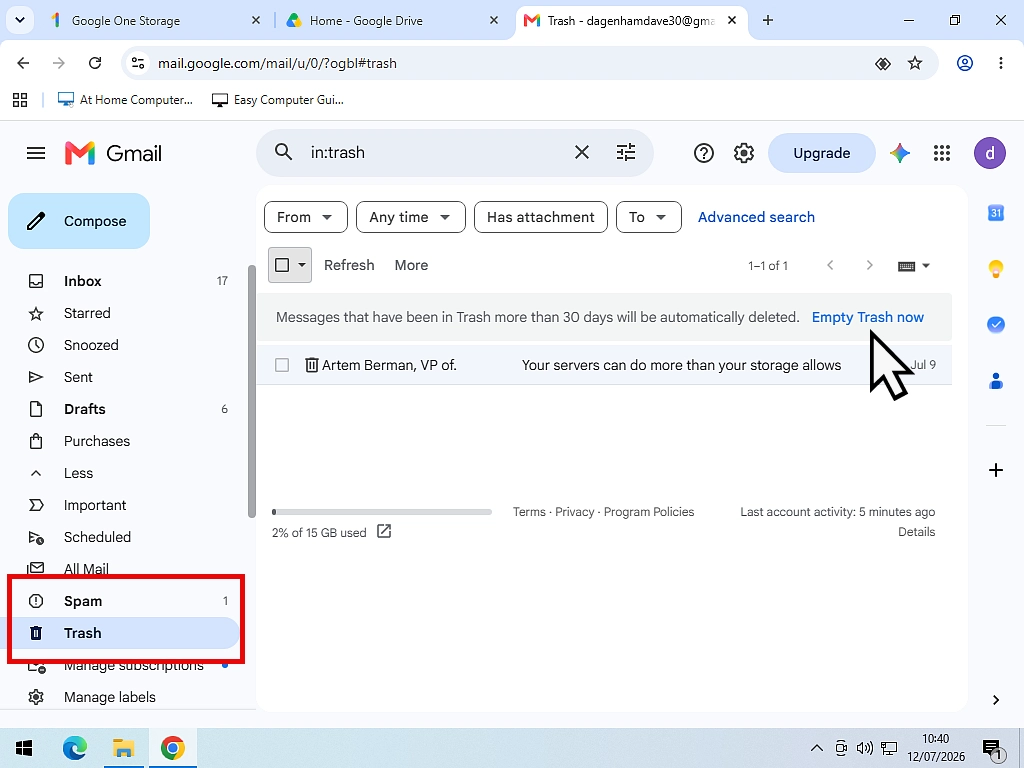Image resolution: width=1024 pixels, height=768 pixels.
Task: Open Gmail main menu hamburger icon
Action: click(36, 153)
